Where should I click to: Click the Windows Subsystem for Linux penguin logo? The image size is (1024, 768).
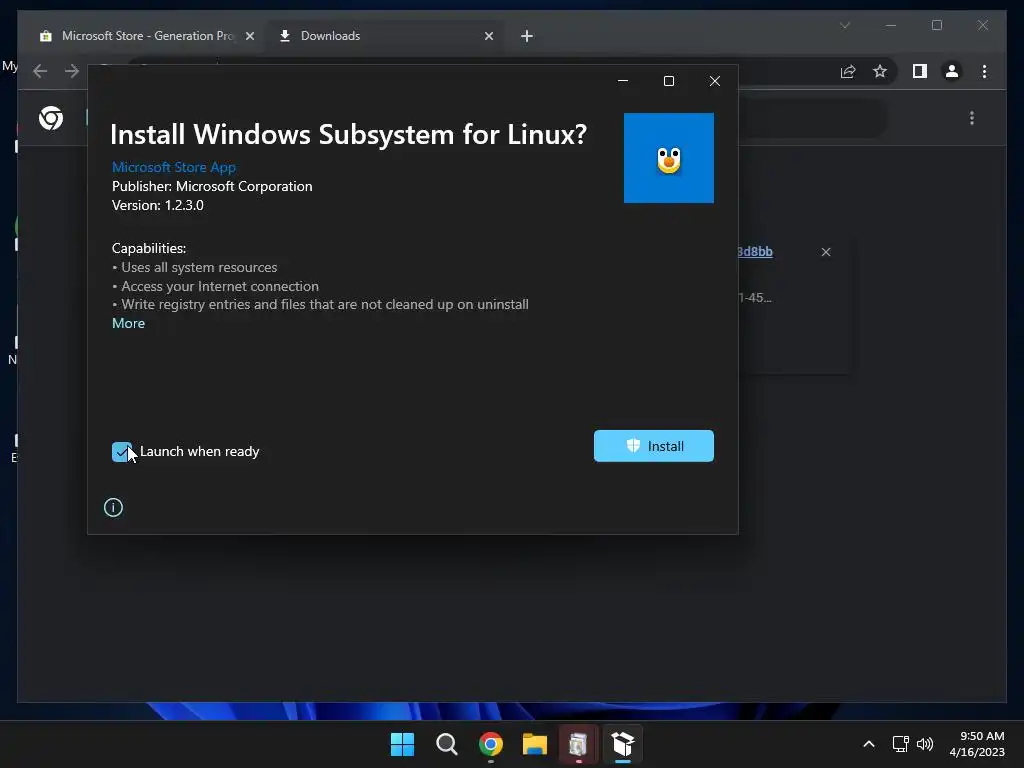669,158
